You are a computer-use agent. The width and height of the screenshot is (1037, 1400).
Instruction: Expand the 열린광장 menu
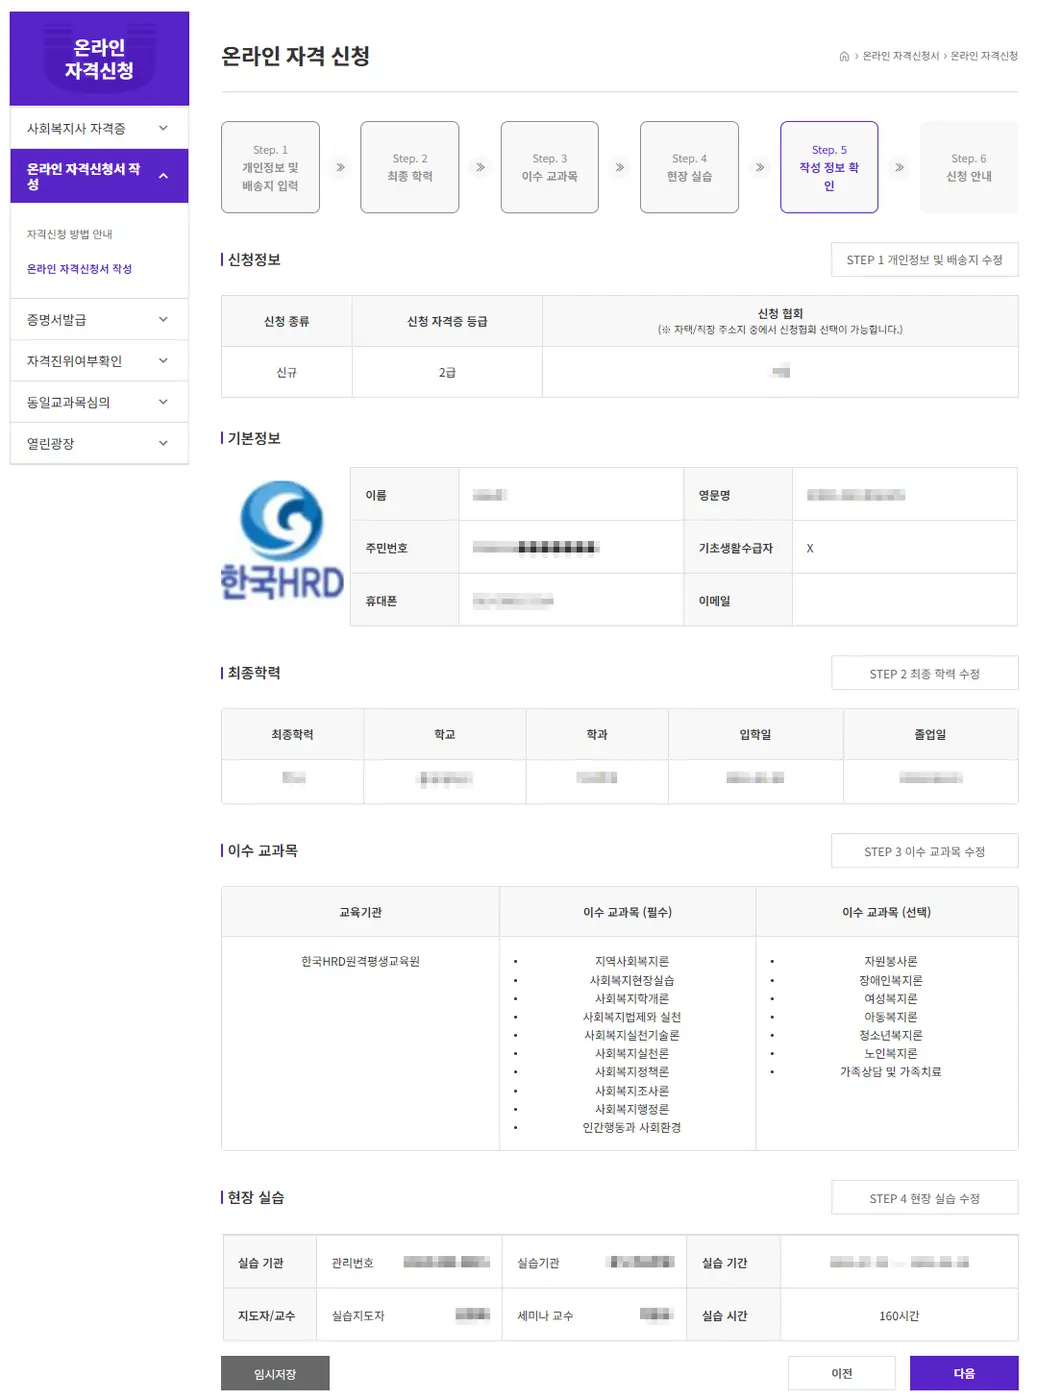click(99, 443)
